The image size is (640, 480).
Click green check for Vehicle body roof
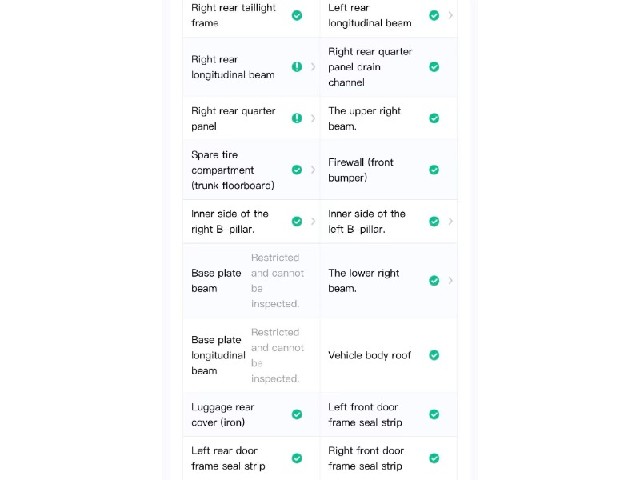[x=434, y=355]
